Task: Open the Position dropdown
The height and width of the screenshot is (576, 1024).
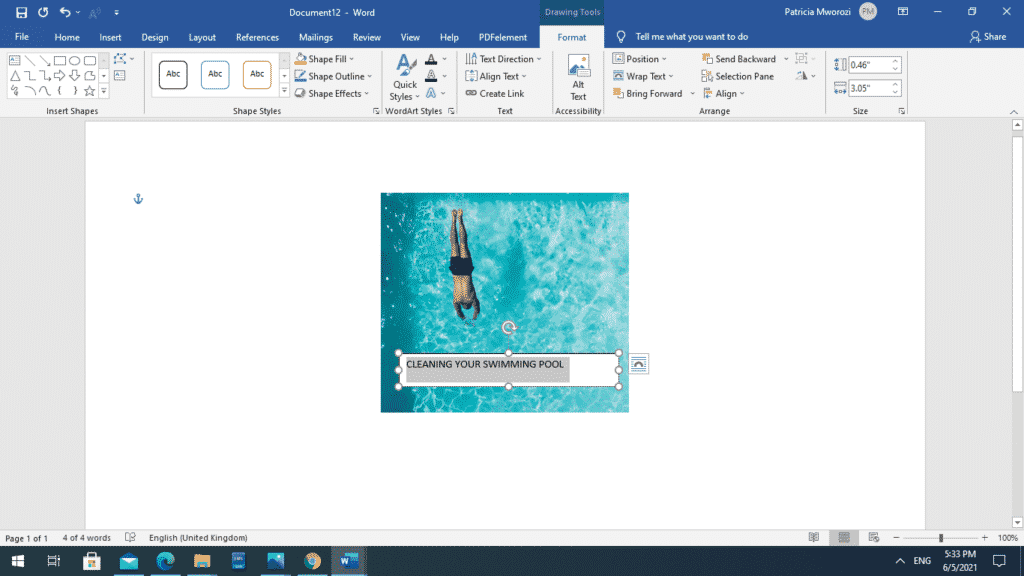Action: pyautogui.click(x=641, y=58)
